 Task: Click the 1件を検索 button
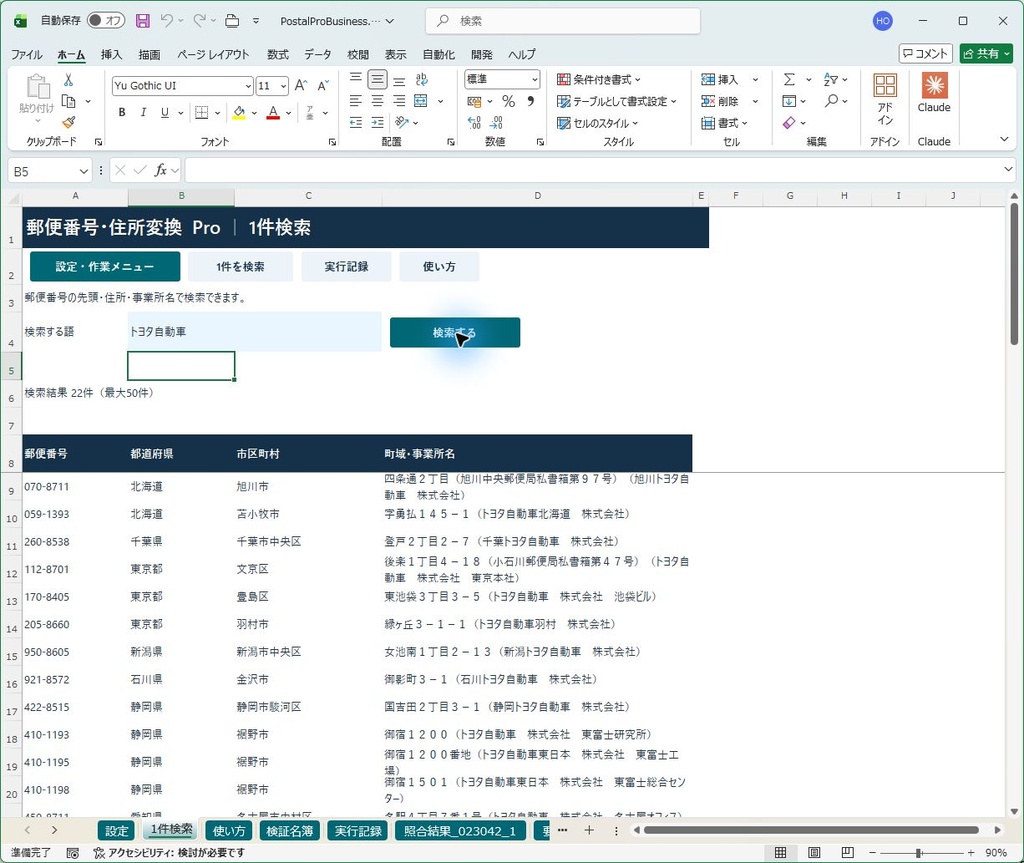point(240,267)
